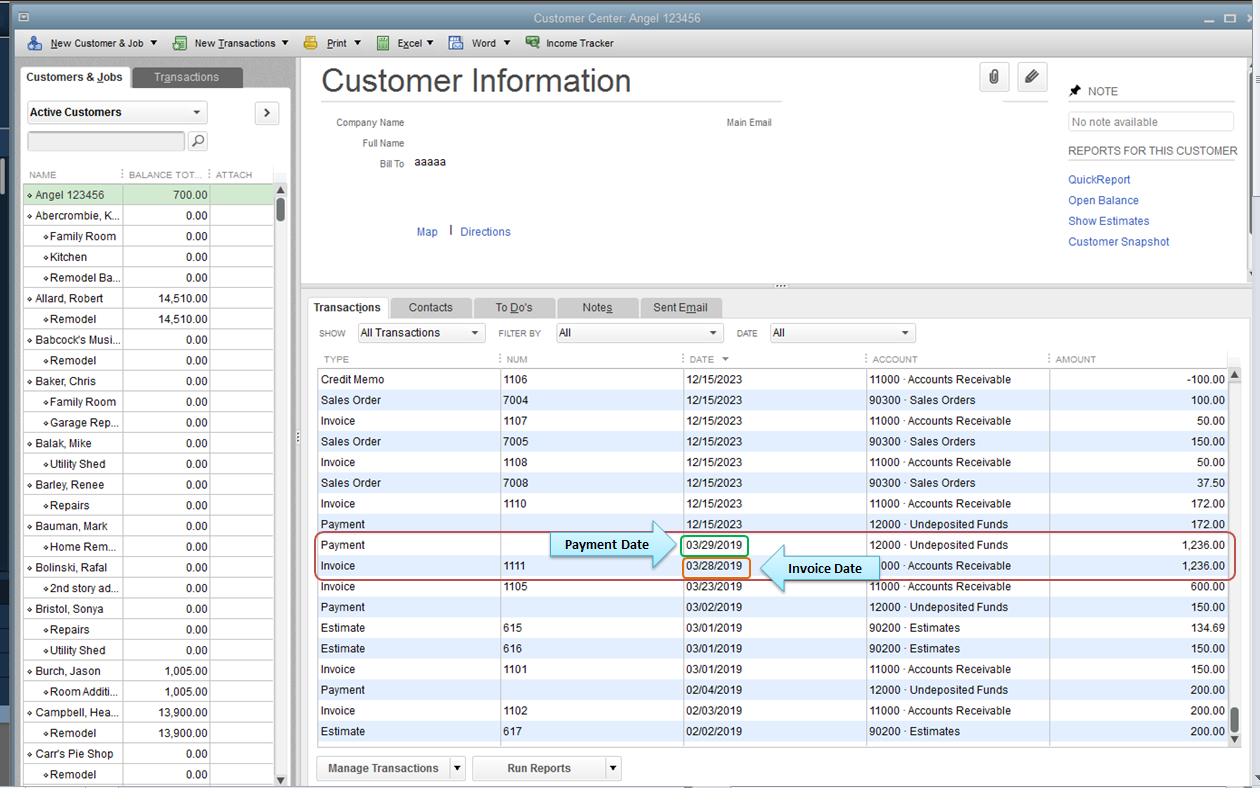Collapse the customer list panel arrow
Image resolution: width=1260 pixels, height=788 pixels.
pos(266,113)
